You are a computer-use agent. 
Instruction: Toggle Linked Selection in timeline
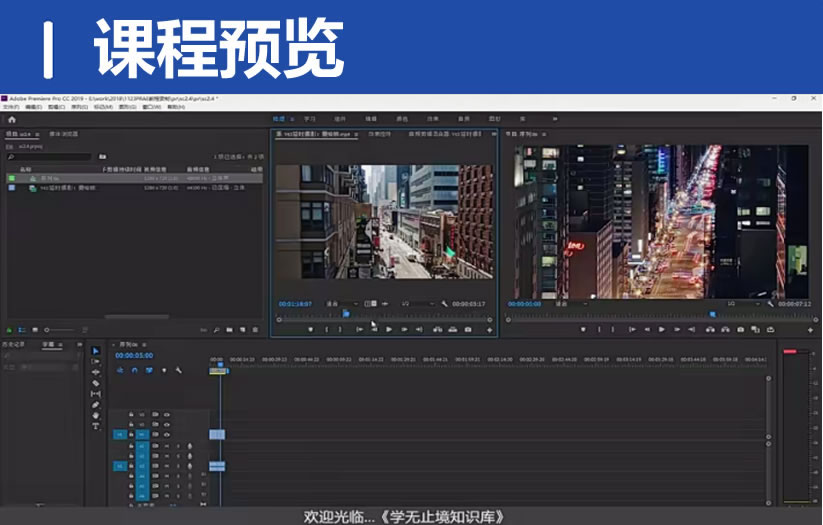click(x=149, y=371)
